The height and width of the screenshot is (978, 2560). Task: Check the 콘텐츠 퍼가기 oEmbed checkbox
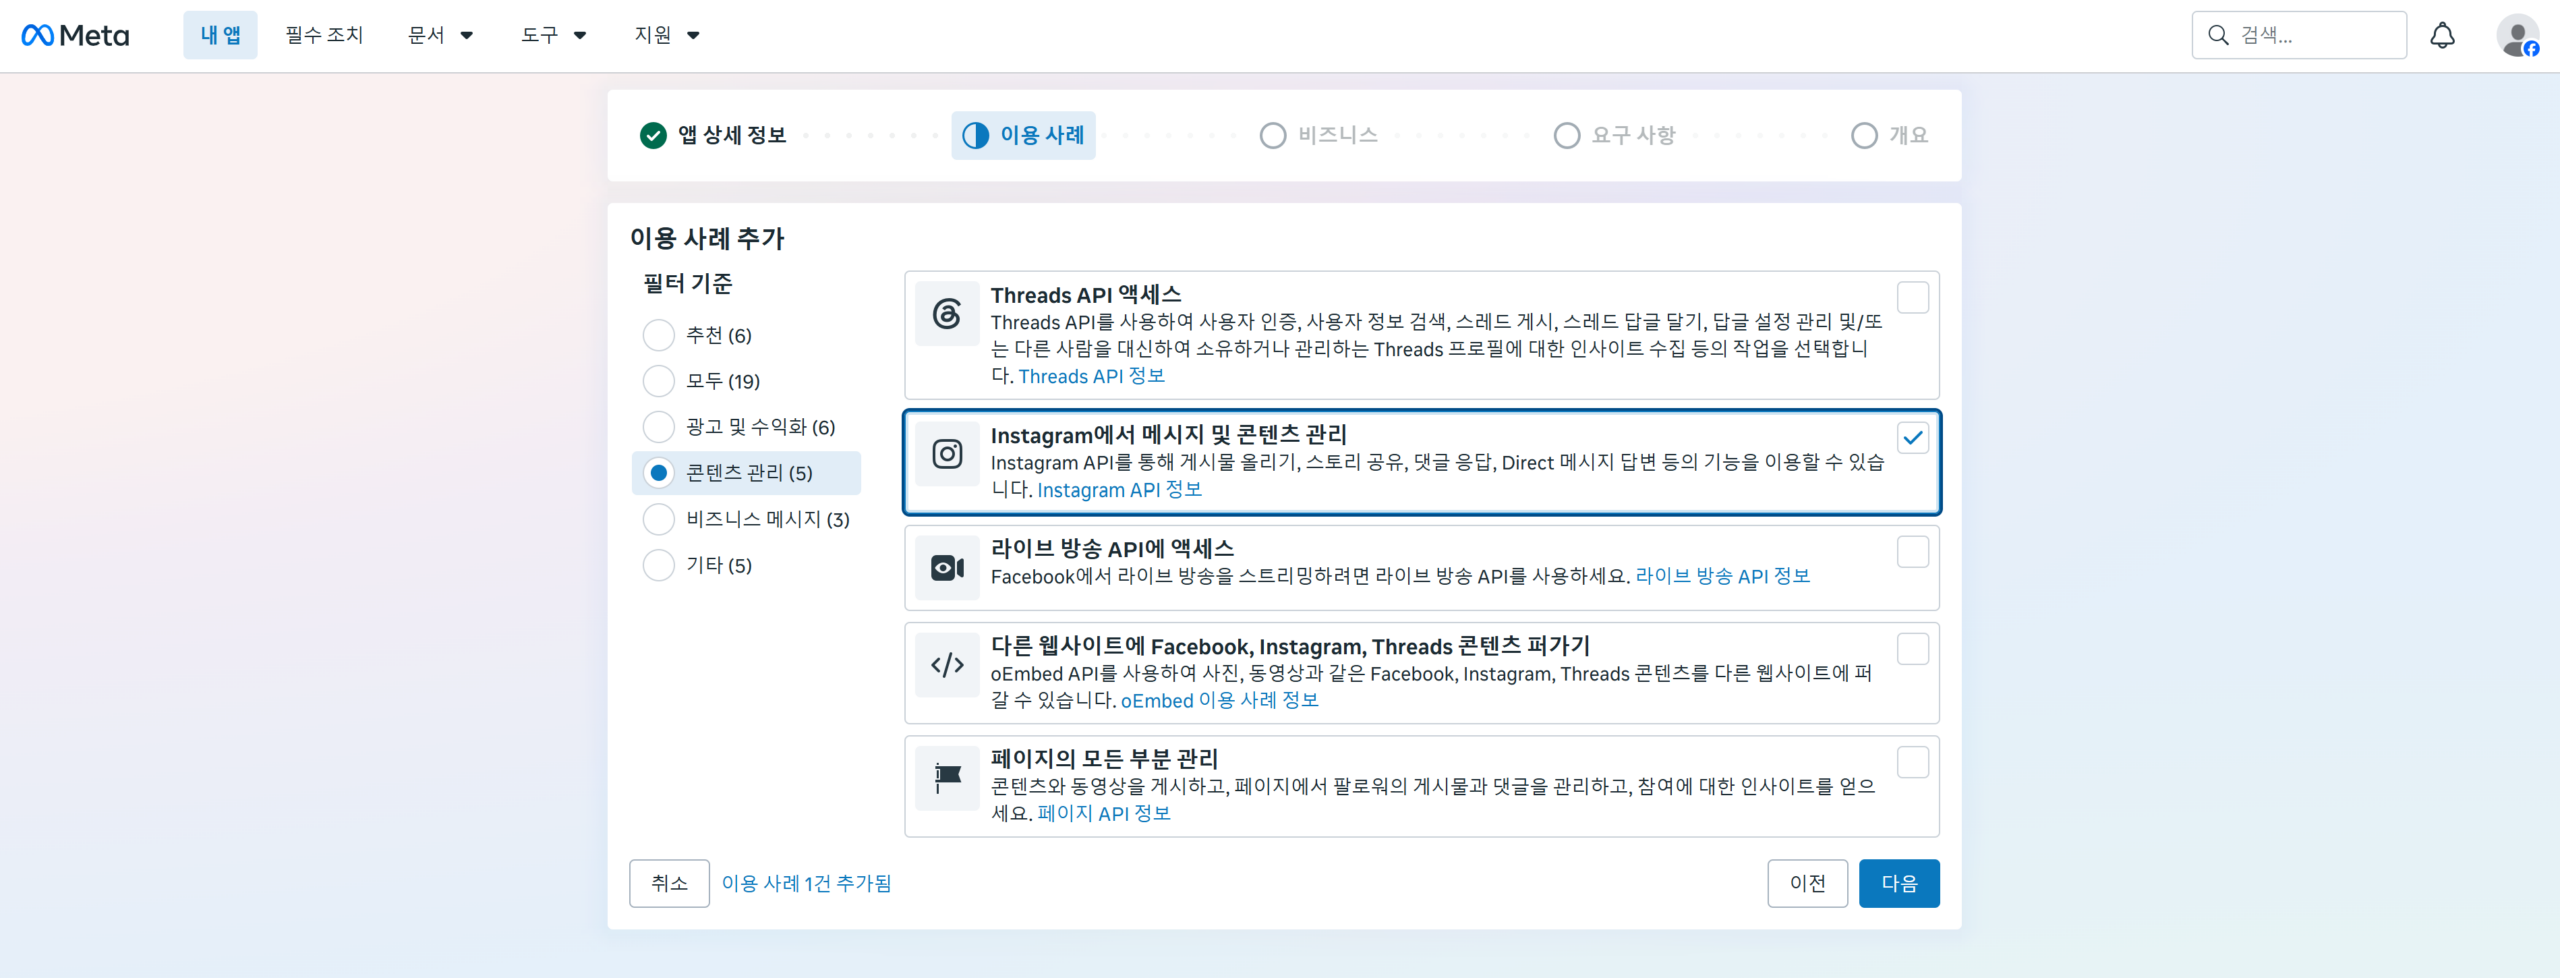(1912, 649)
